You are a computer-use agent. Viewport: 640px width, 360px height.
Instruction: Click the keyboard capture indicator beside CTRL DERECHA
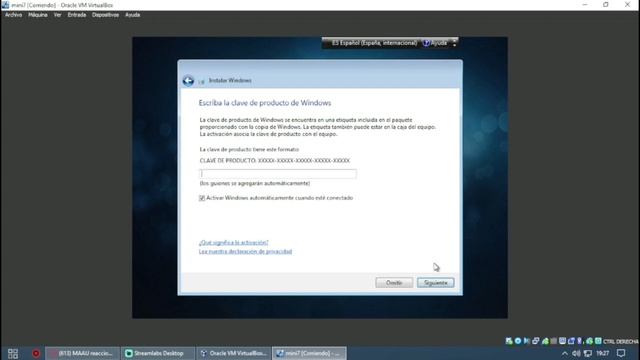[598, 341]
